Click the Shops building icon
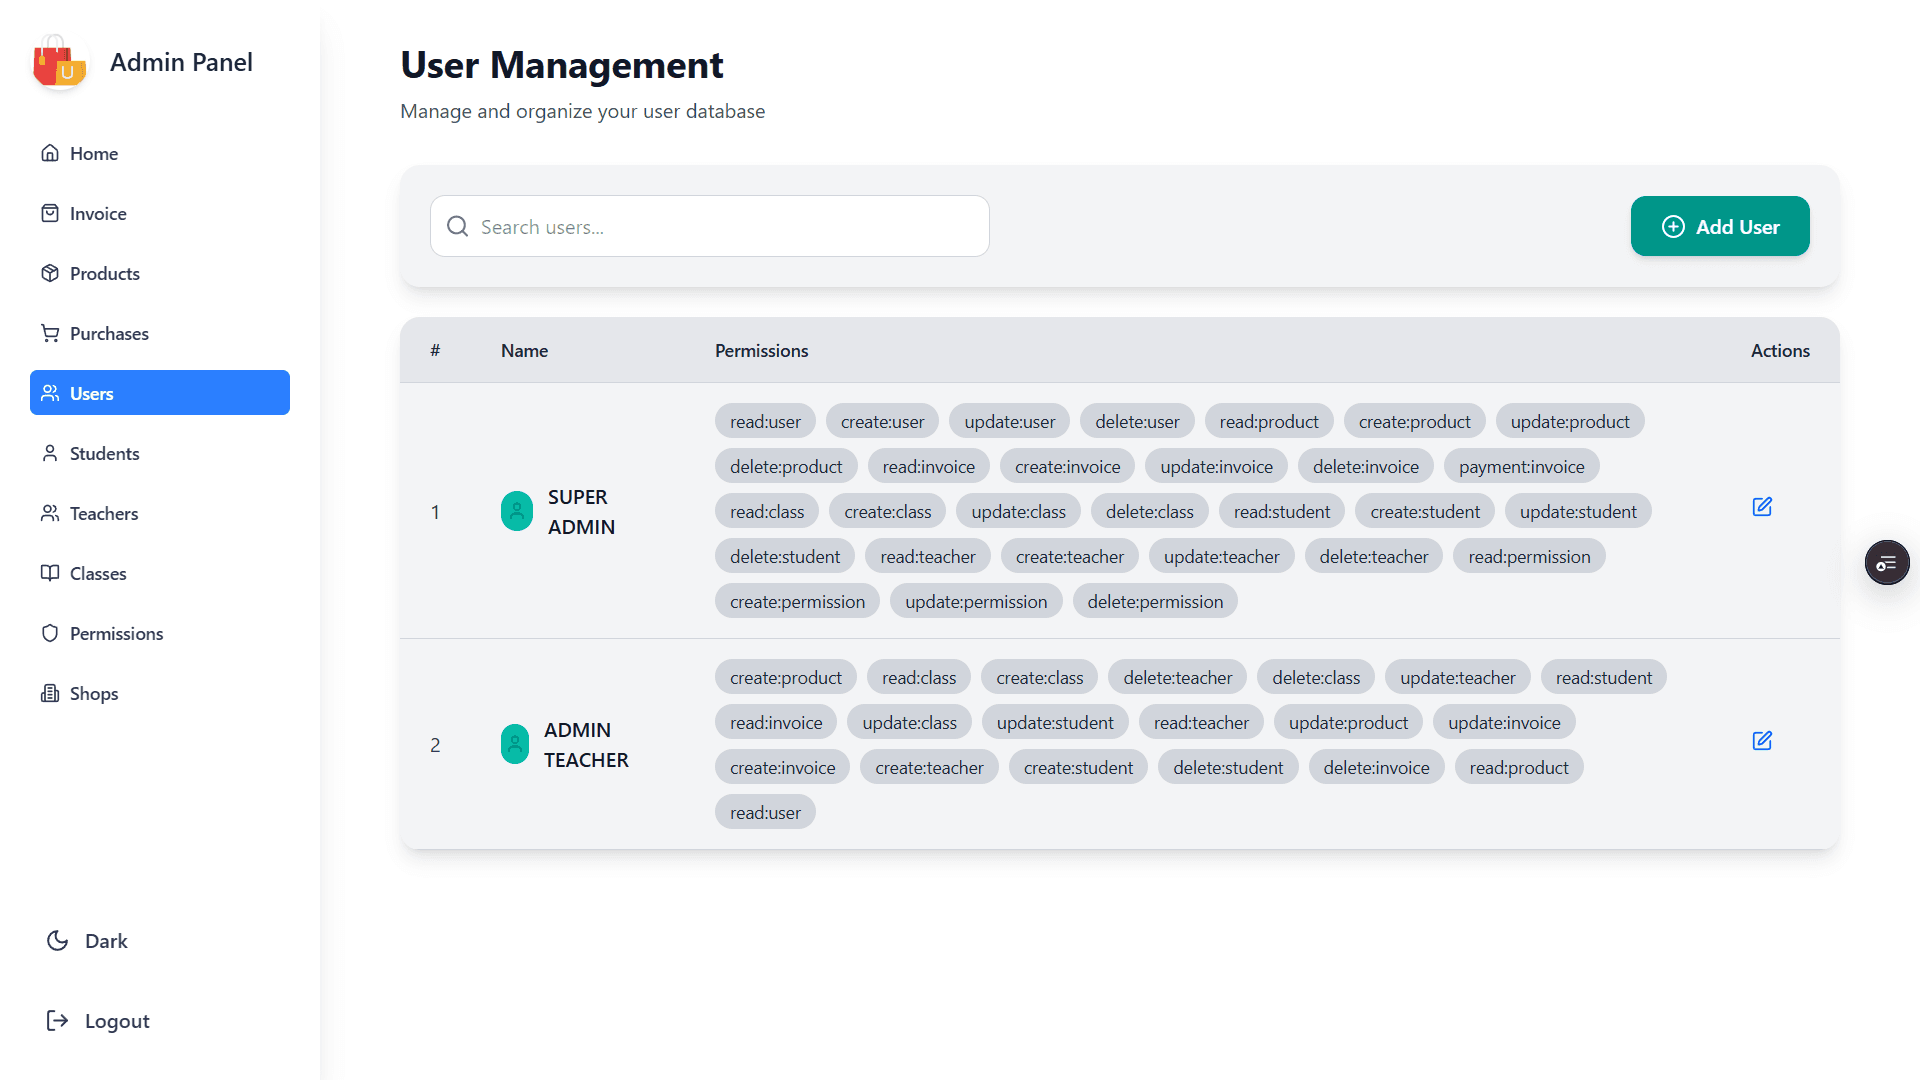Image resolution: width=1920 pixels, height=1080 pixels. (50, 693)
